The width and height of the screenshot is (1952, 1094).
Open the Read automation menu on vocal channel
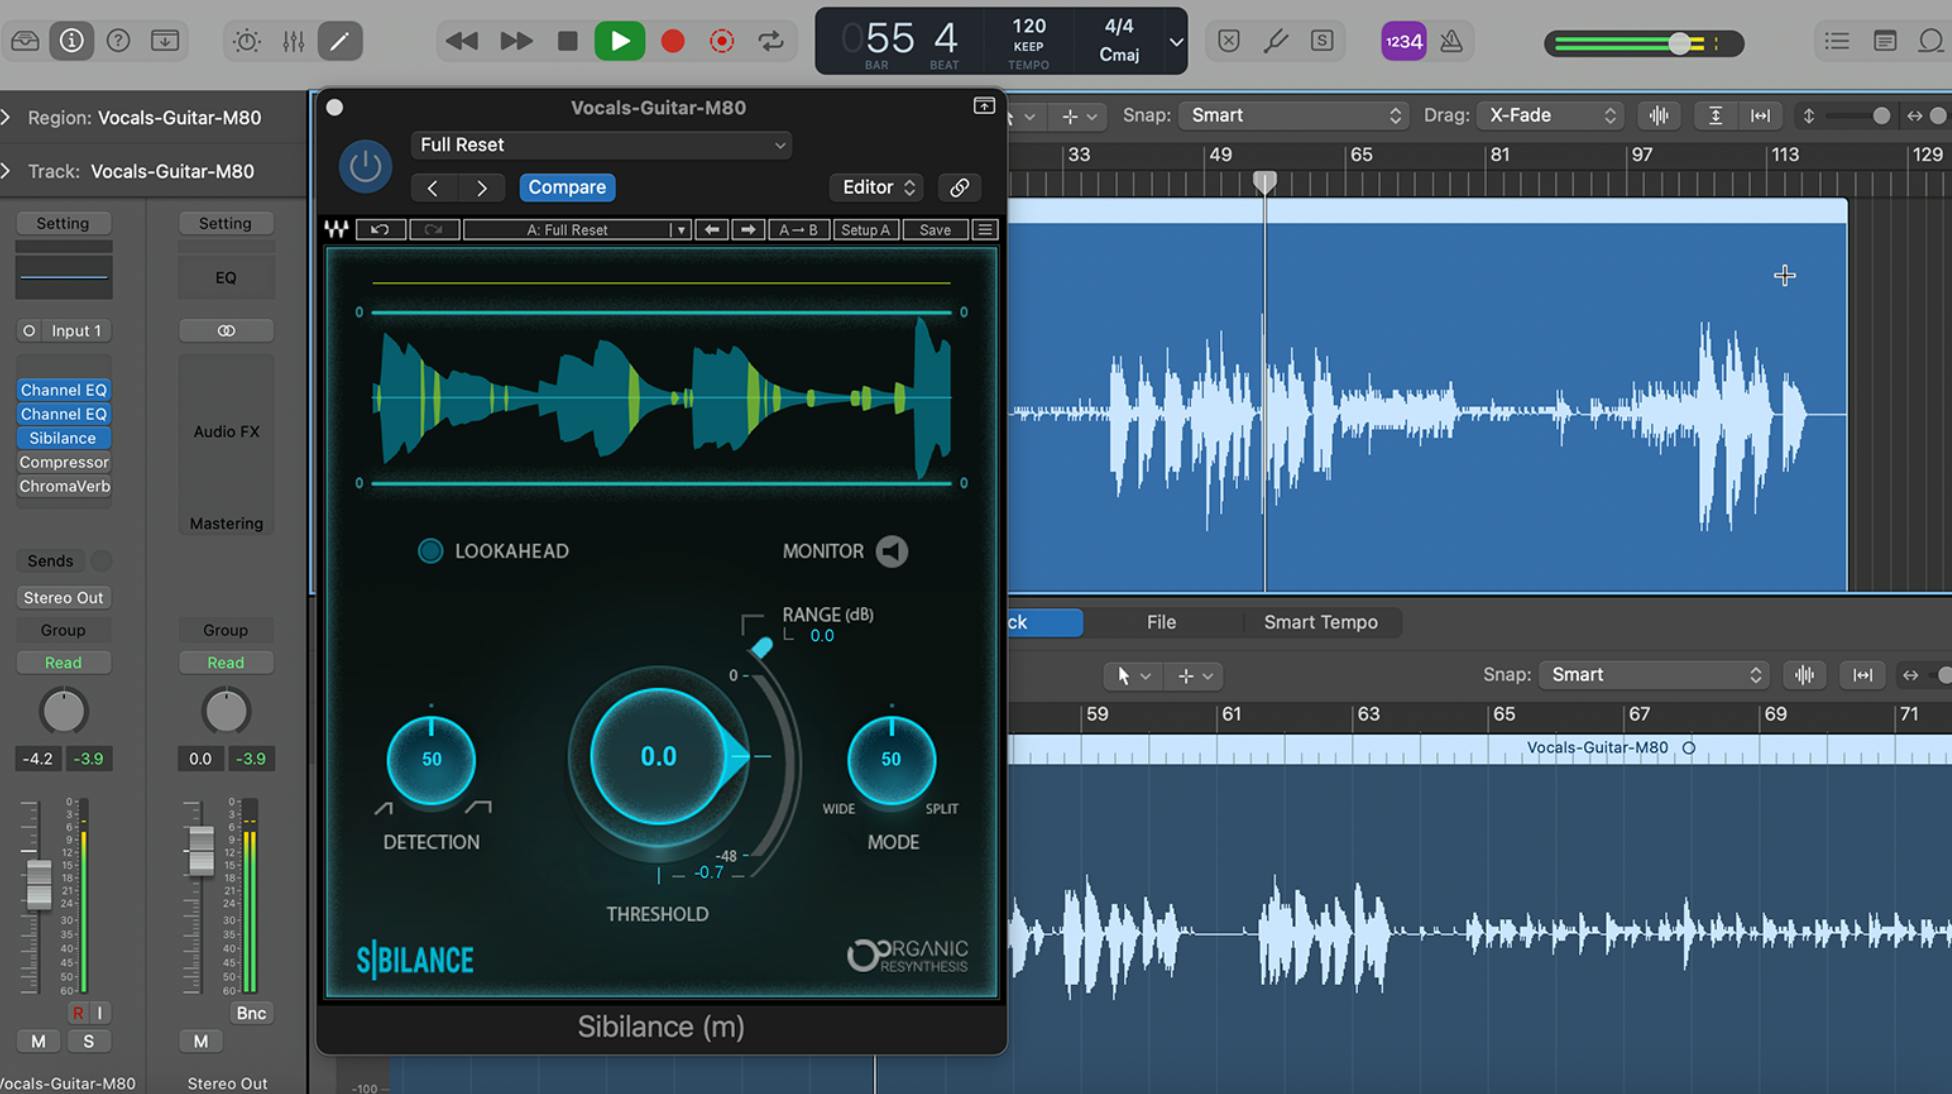click(63, 663)
